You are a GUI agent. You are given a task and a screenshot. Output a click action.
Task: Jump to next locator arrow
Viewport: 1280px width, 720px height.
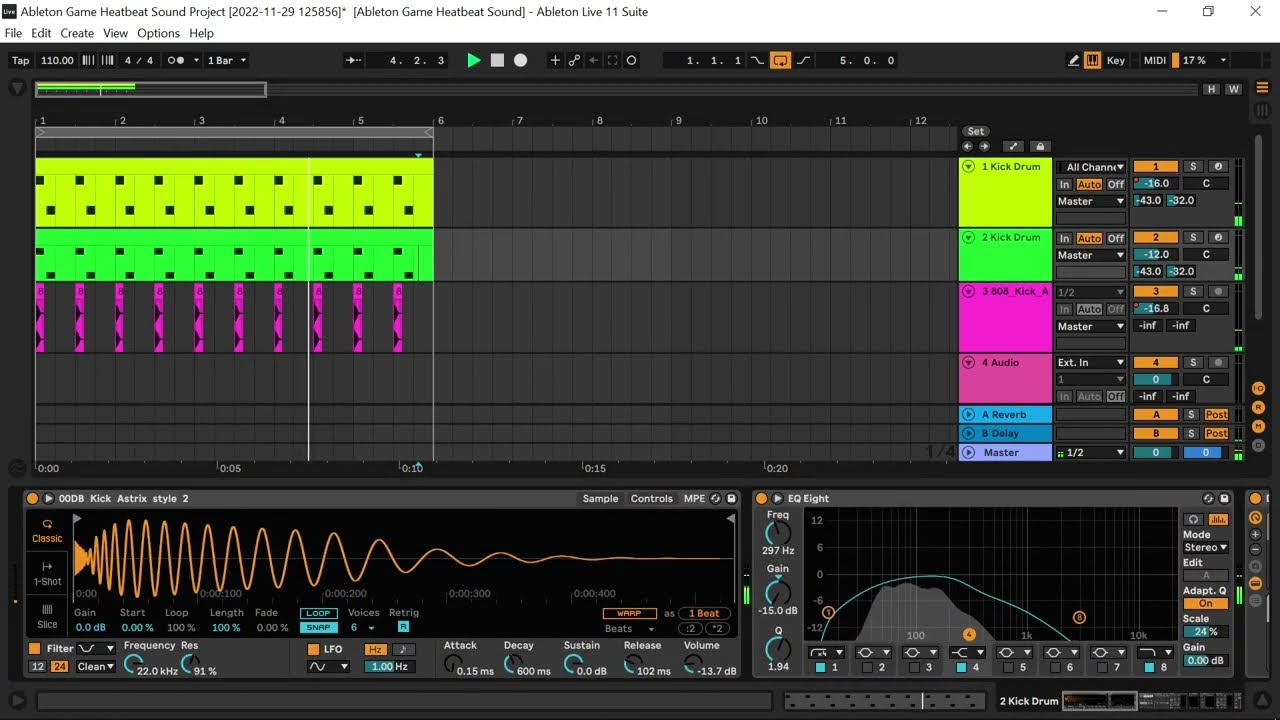(984, 146)
